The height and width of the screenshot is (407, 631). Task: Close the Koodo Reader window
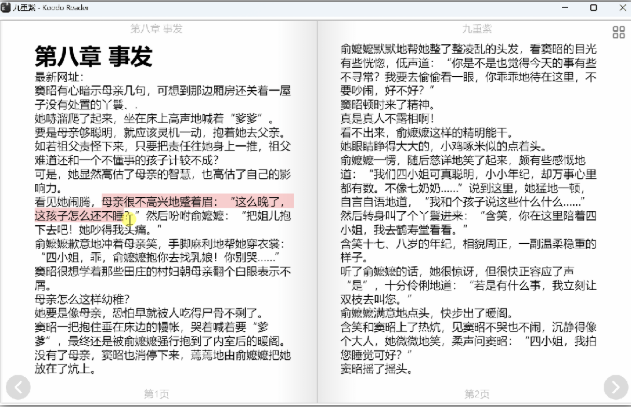click(622, 7)
